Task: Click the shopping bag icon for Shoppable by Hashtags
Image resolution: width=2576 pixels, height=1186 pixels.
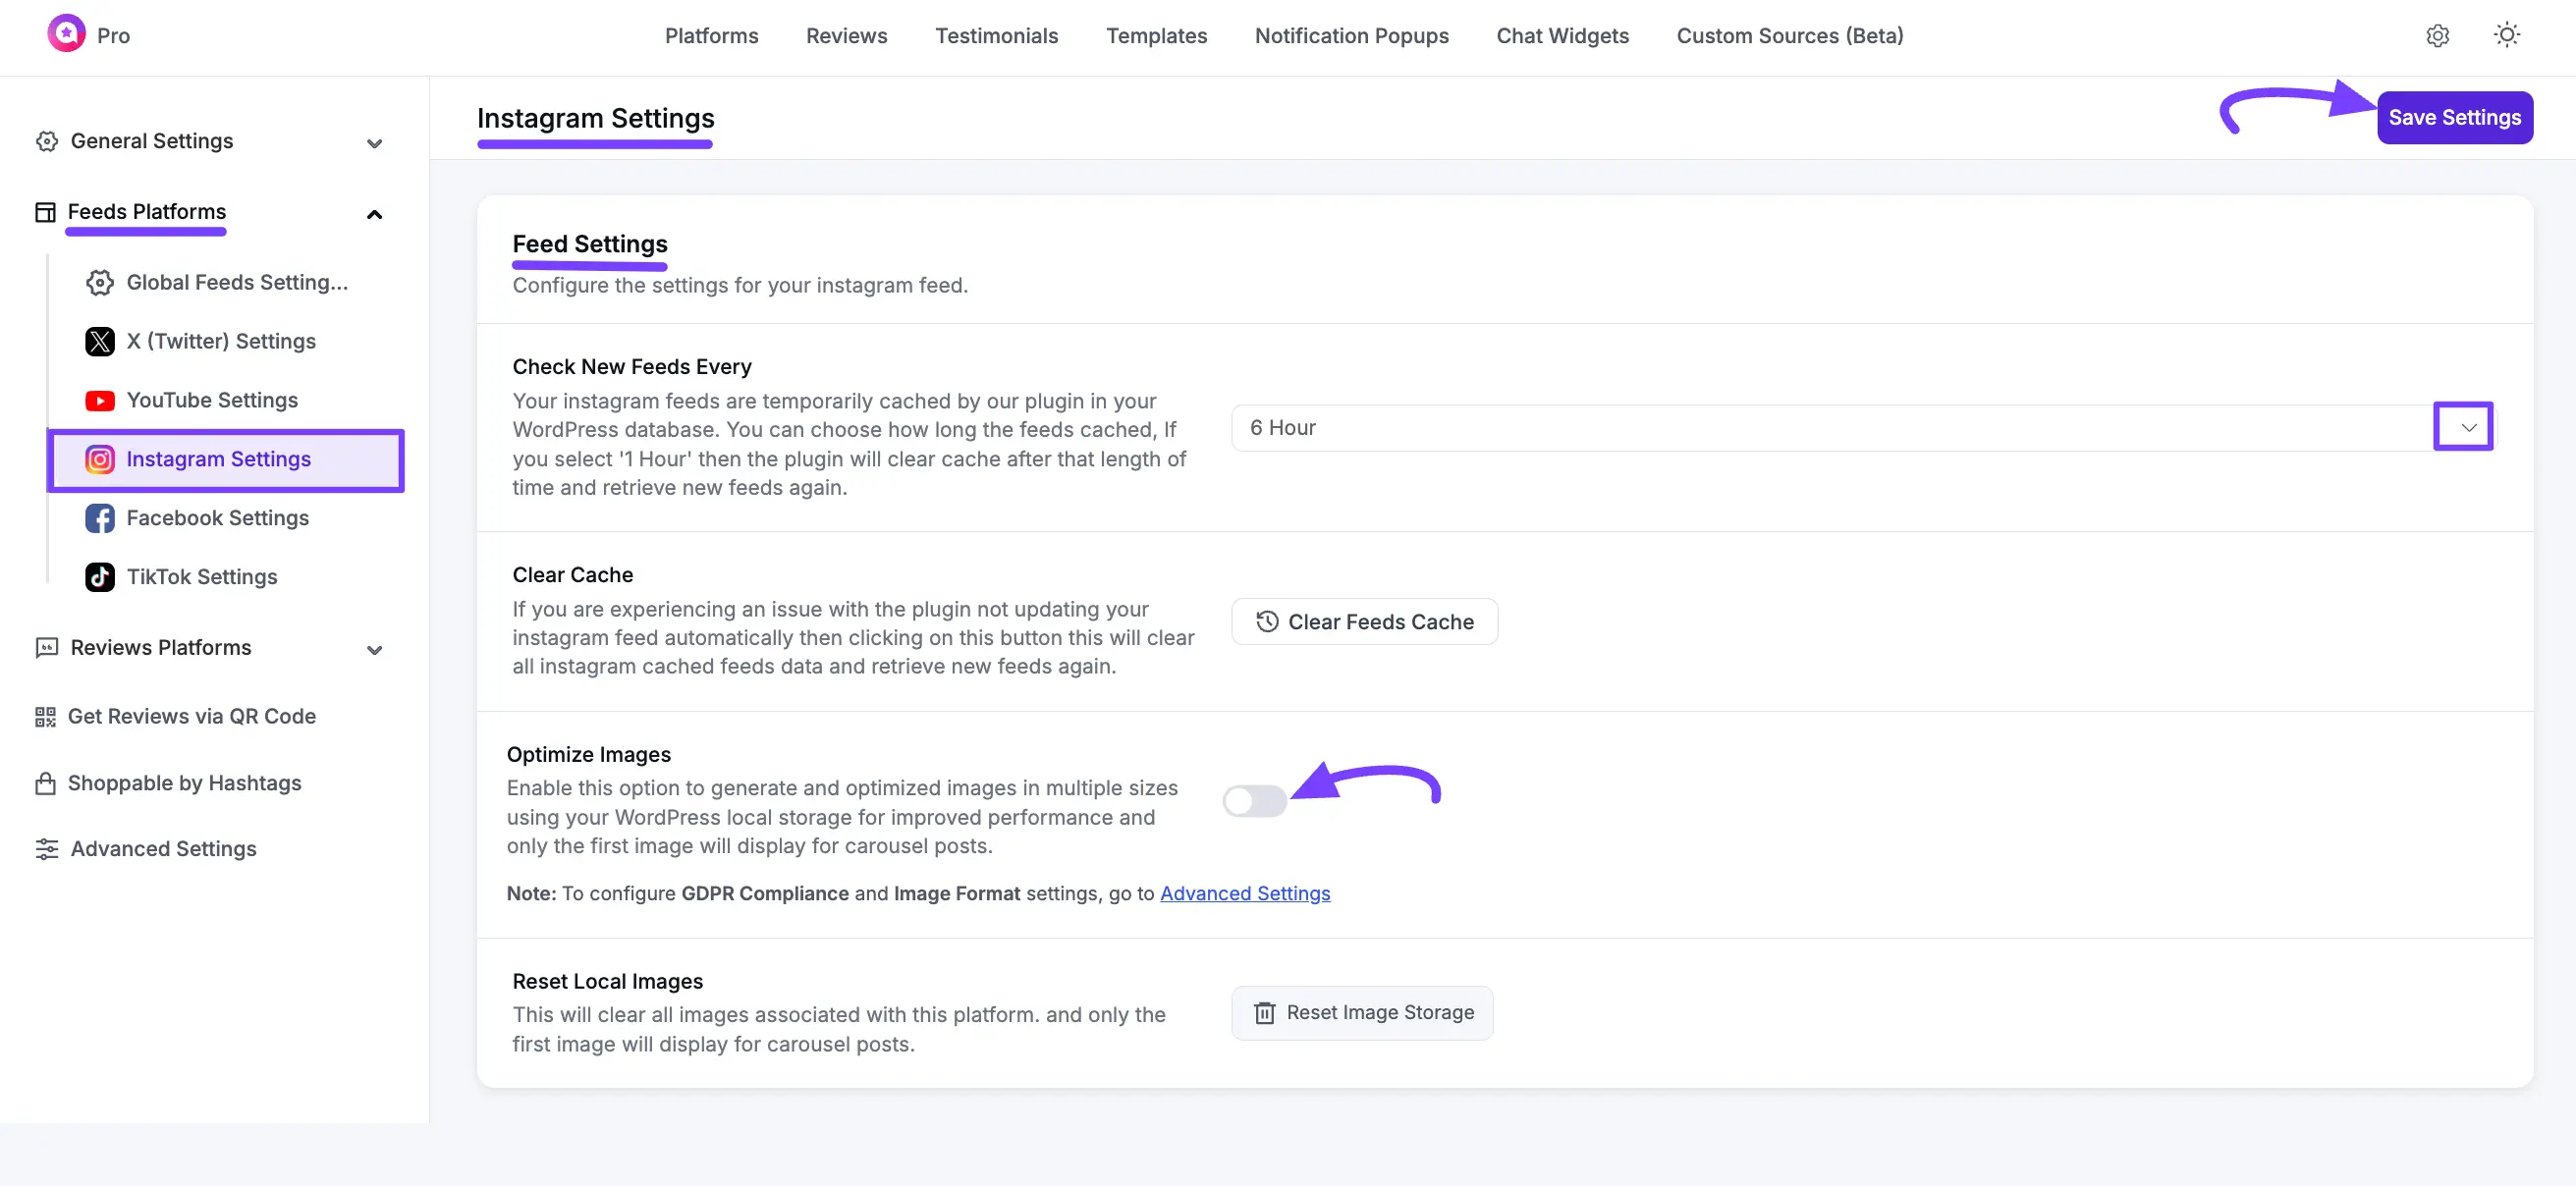Action: pyautogui.click(x=44, y=783)
